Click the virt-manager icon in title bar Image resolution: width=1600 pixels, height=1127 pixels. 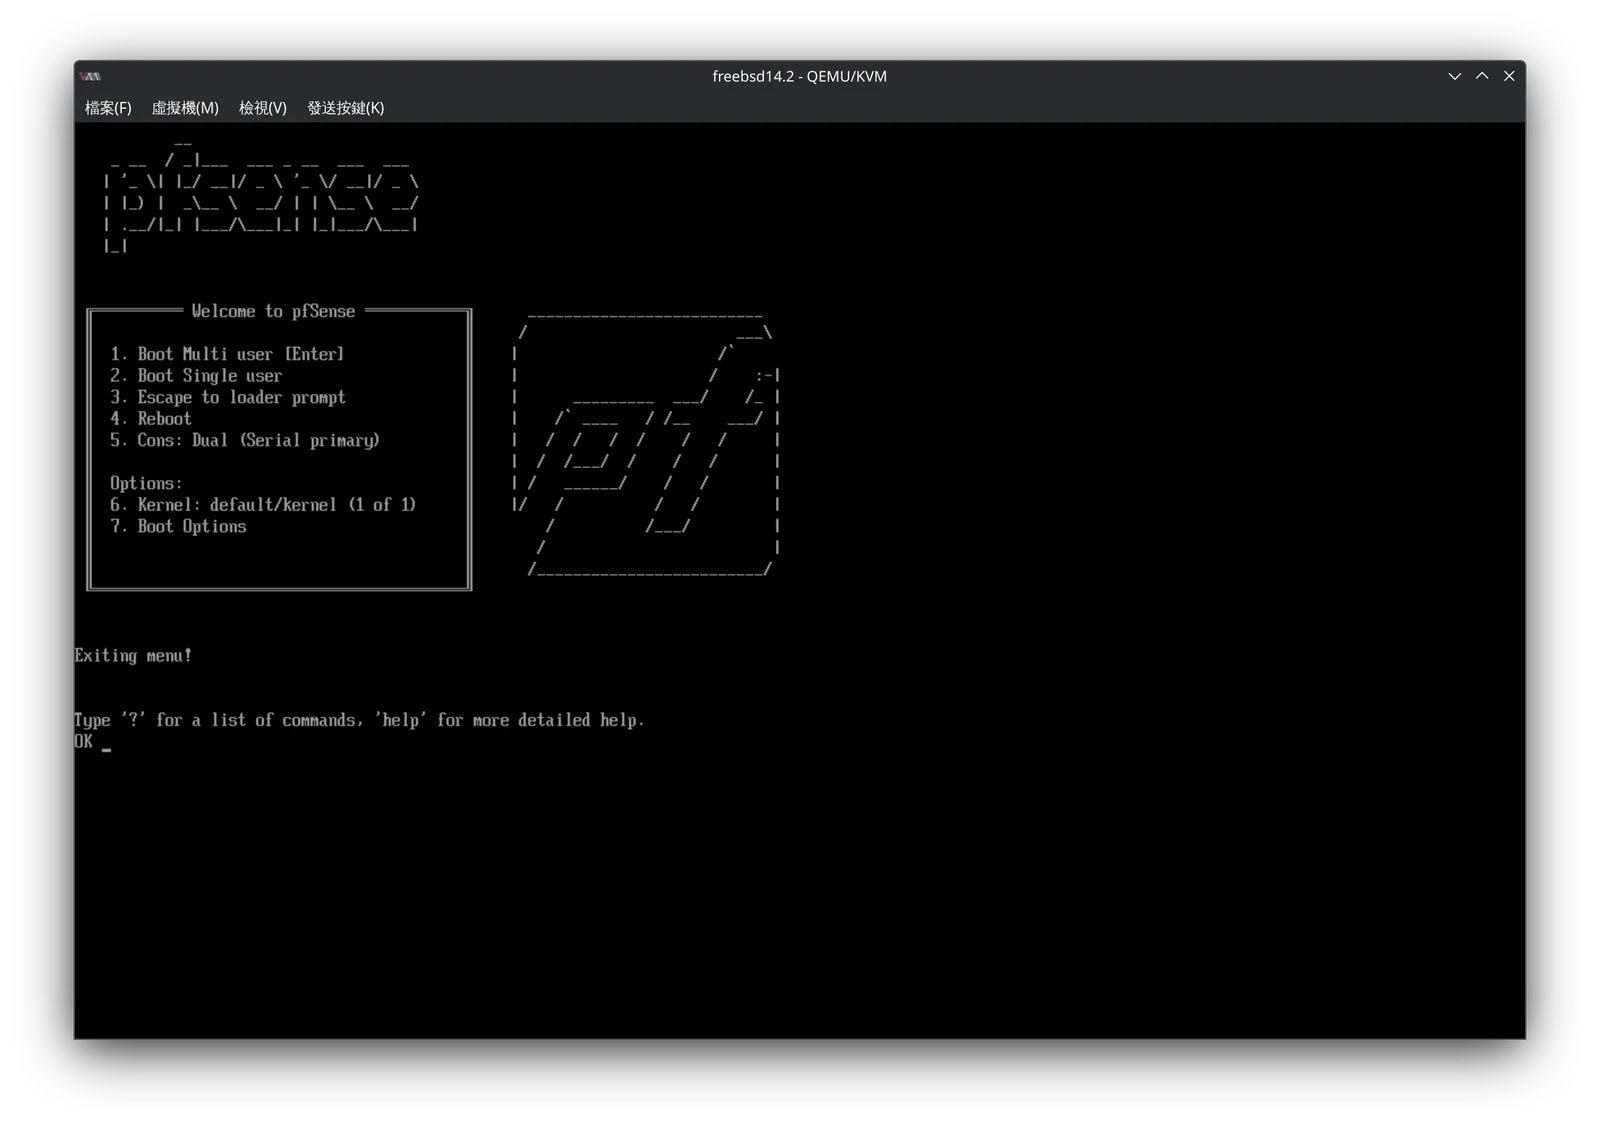(91, 76)
